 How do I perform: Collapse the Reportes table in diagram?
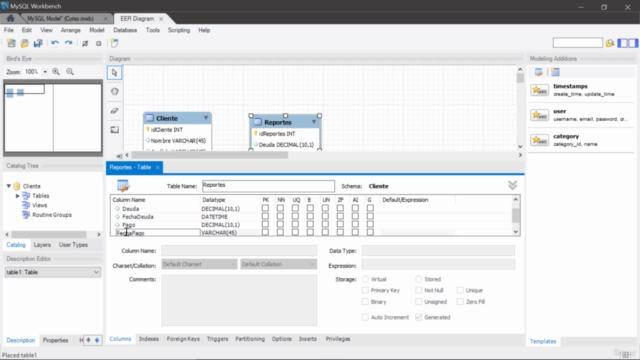point(313,122)
